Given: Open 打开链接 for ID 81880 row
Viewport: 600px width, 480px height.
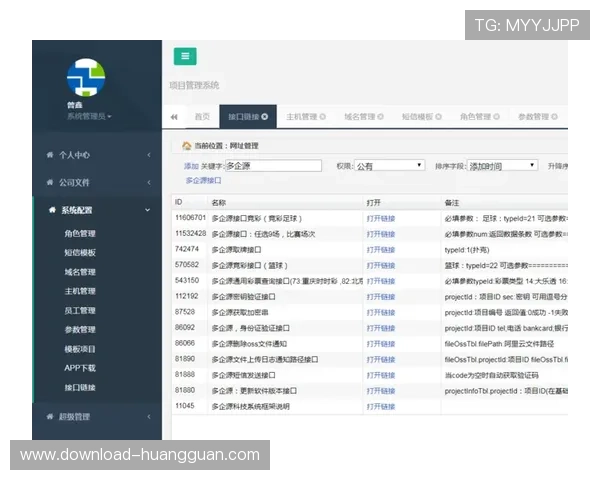Looking at the screenshot, I should (x=381, y=391).
